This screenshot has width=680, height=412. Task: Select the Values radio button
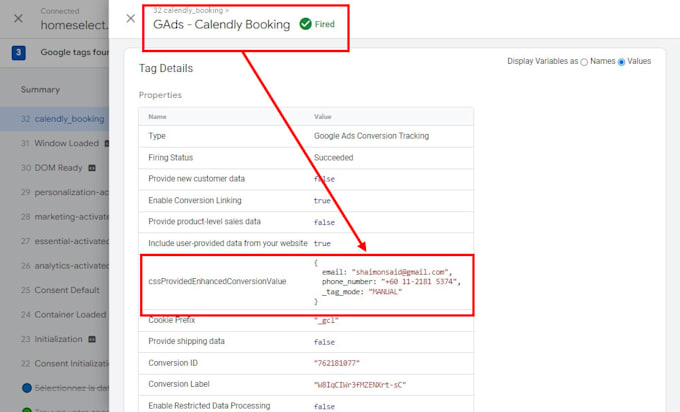tap(621, 62)
